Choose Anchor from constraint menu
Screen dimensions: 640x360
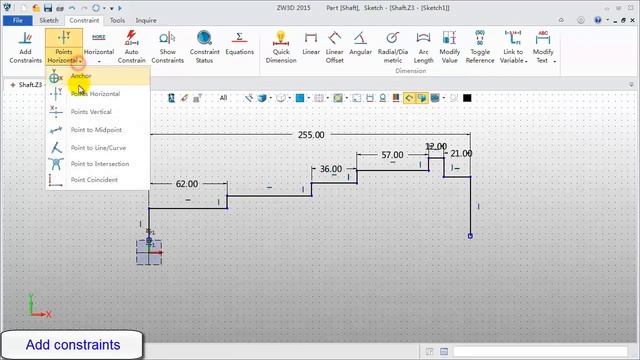click(98, 76)
